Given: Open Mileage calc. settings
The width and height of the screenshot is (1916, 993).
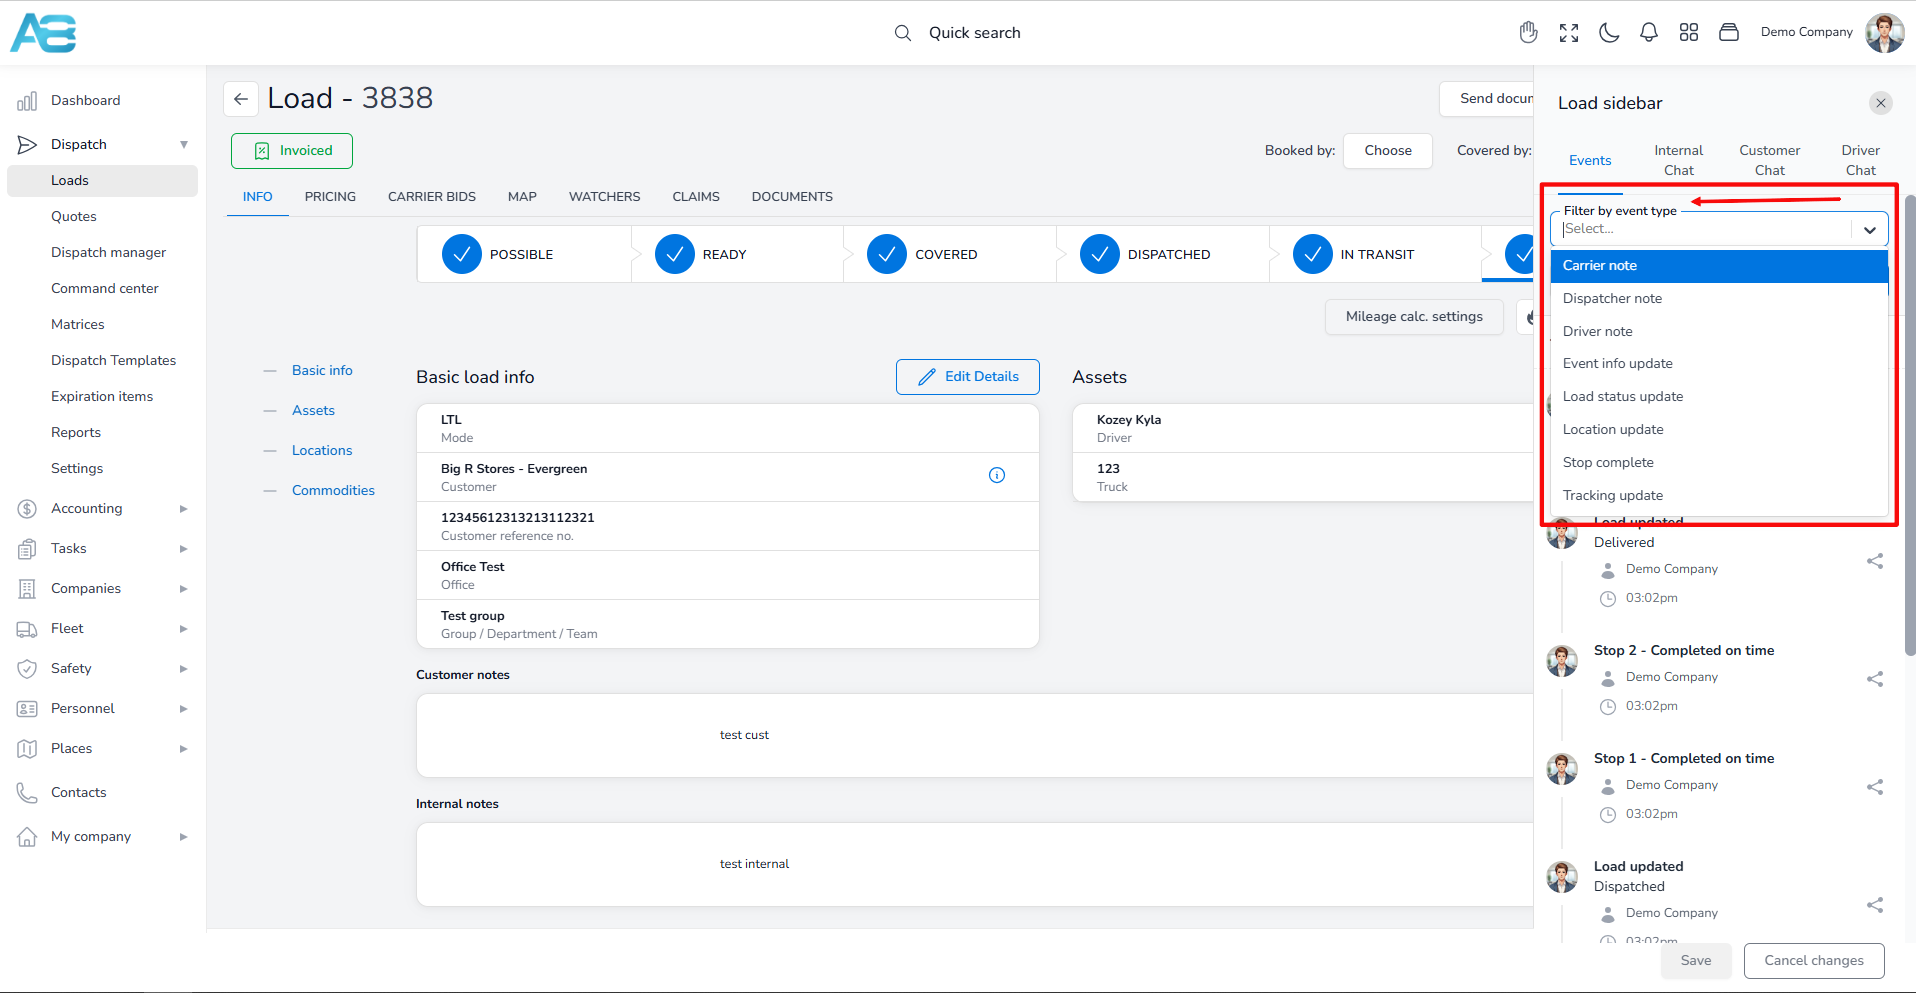Looking at the screenshot, I should pos(1414,317).
